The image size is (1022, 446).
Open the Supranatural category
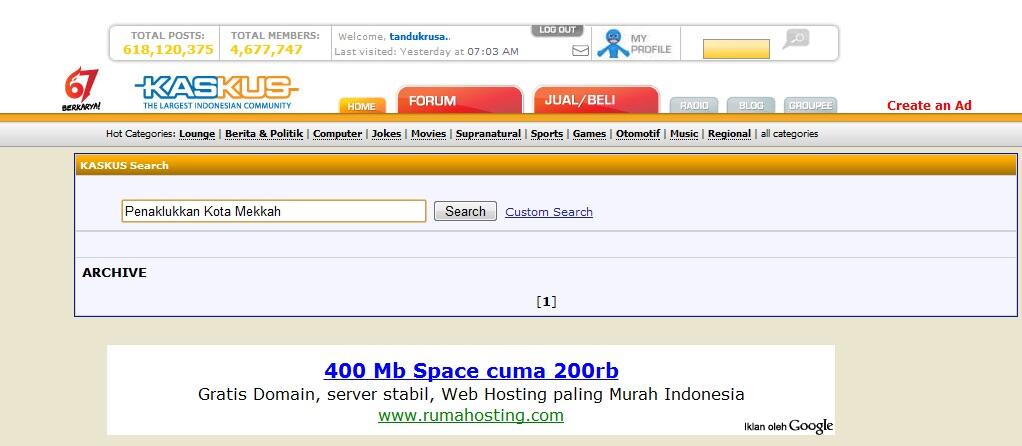tap(488, 134)
